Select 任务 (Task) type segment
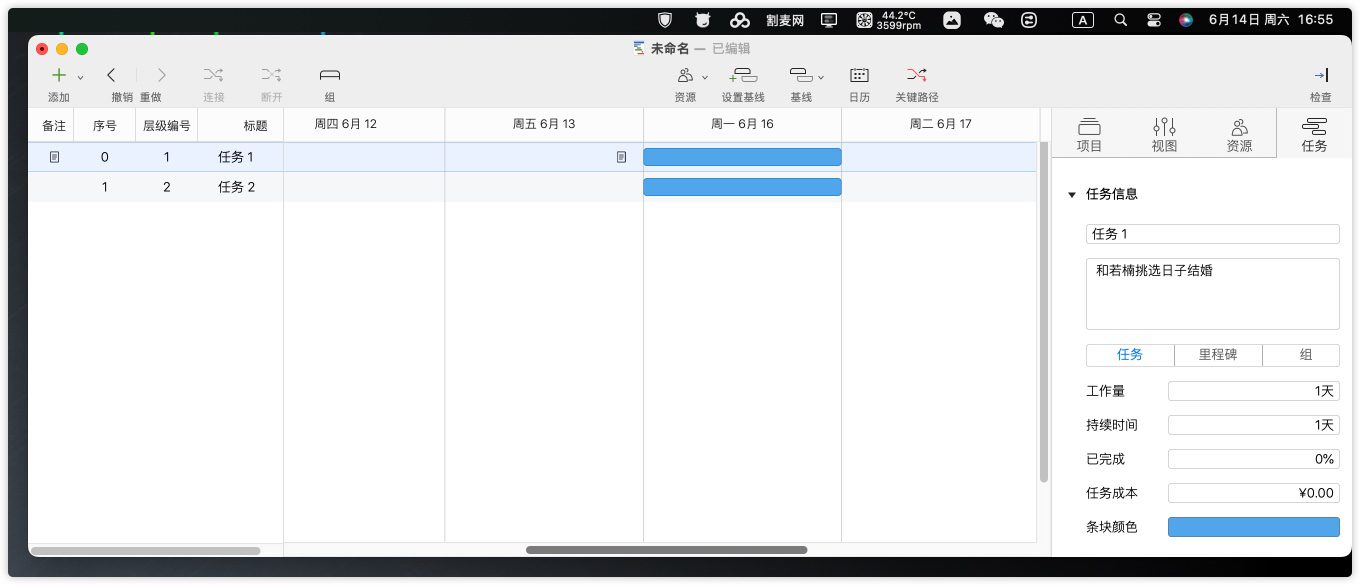1360x585 pixels. click(1130, 355)
